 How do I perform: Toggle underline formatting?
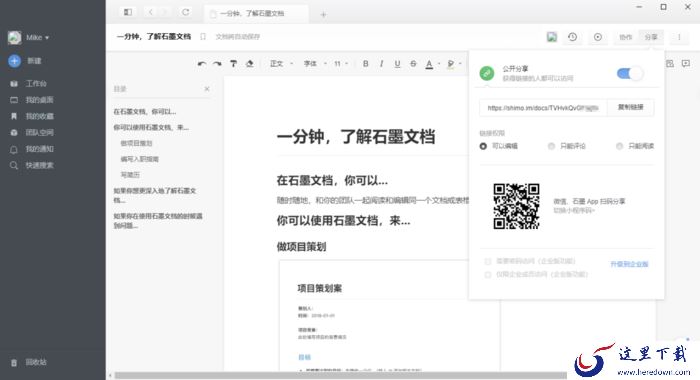397,64
